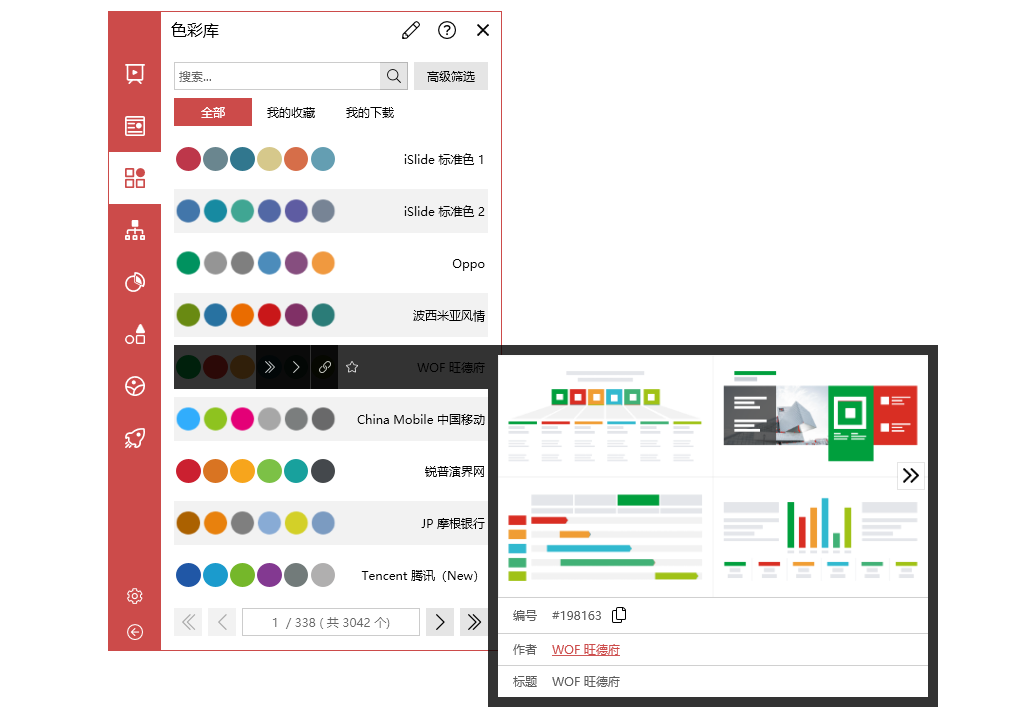Go to next page arrow
This screenshot has width=1034, height=709.
440,622
